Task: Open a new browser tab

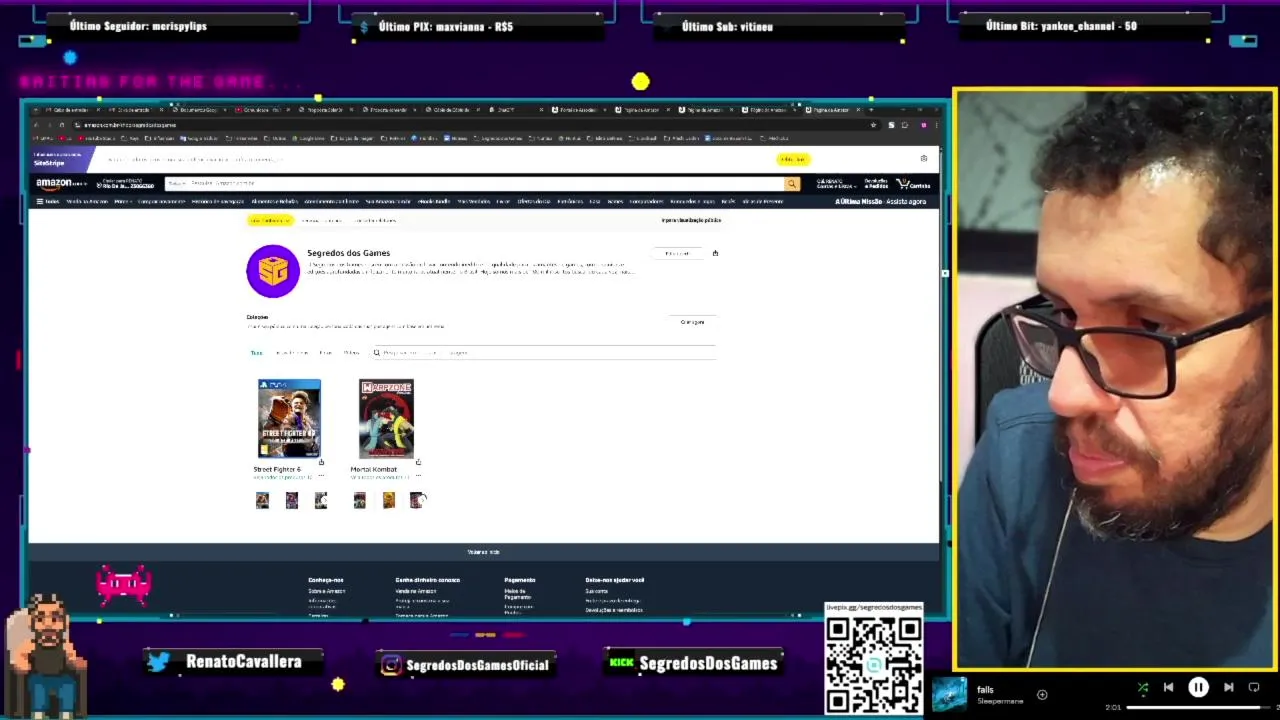Action: click(x=872, y=110)
